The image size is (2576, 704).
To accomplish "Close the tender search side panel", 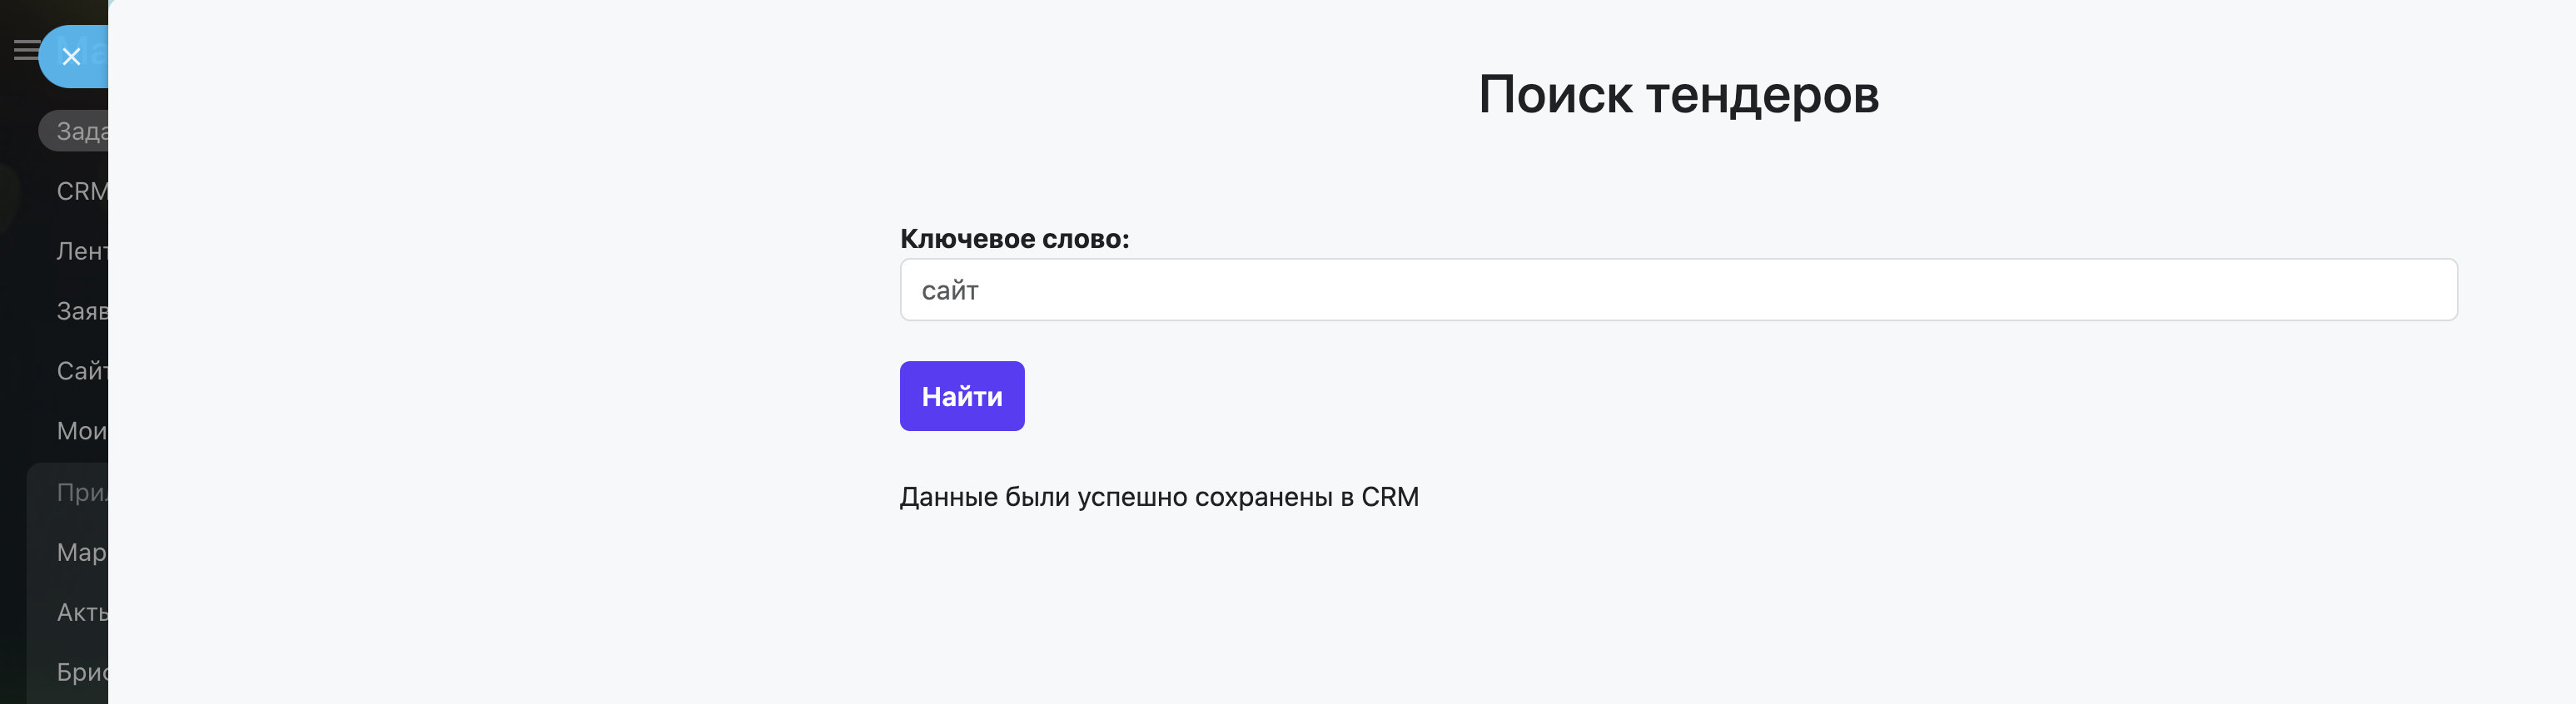I will 71,57.
